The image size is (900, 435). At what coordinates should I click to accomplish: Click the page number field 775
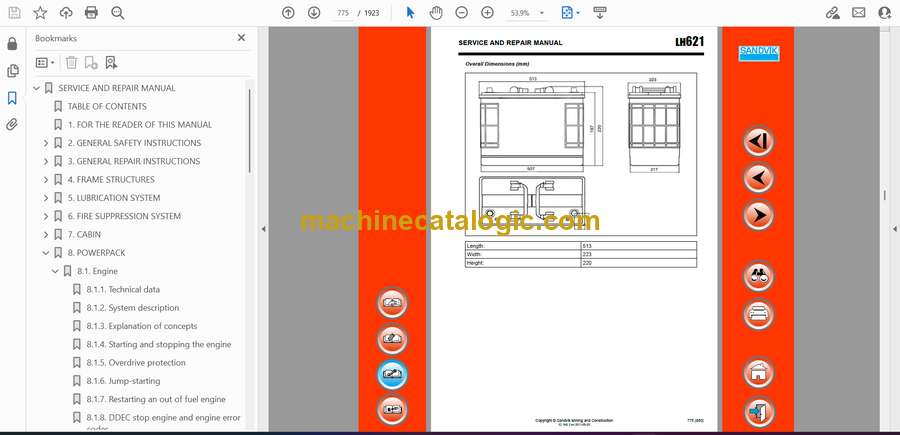pyautogui.click(x=343, y=13)
